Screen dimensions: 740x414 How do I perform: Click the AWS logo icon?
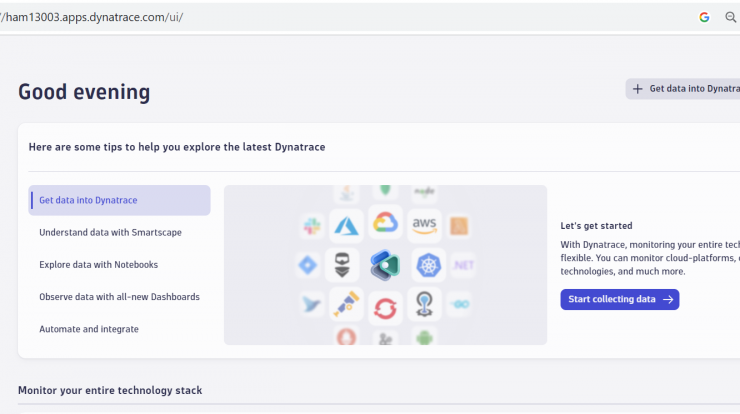(x=424, y=225)
